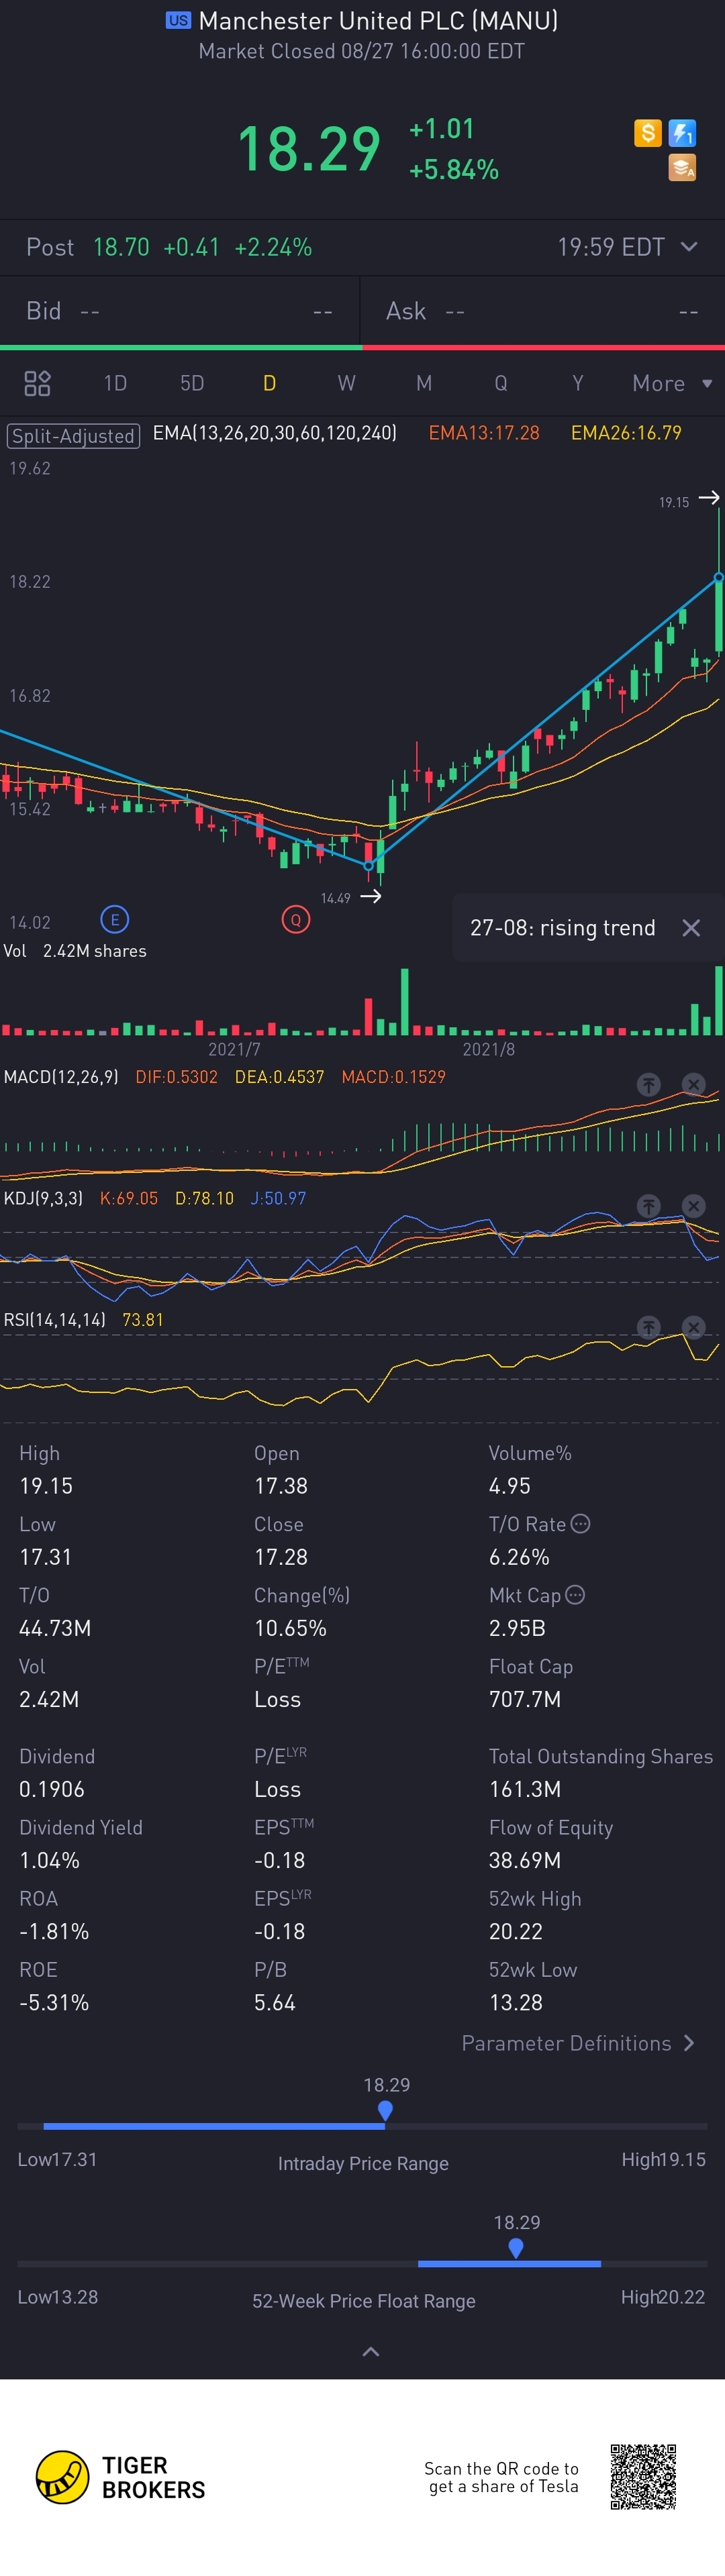Image resolution: width=725 pixels, height=2576 pixels.
Task: Remove the KDJ indicator panel
Action: click(x=693, y=1206)
